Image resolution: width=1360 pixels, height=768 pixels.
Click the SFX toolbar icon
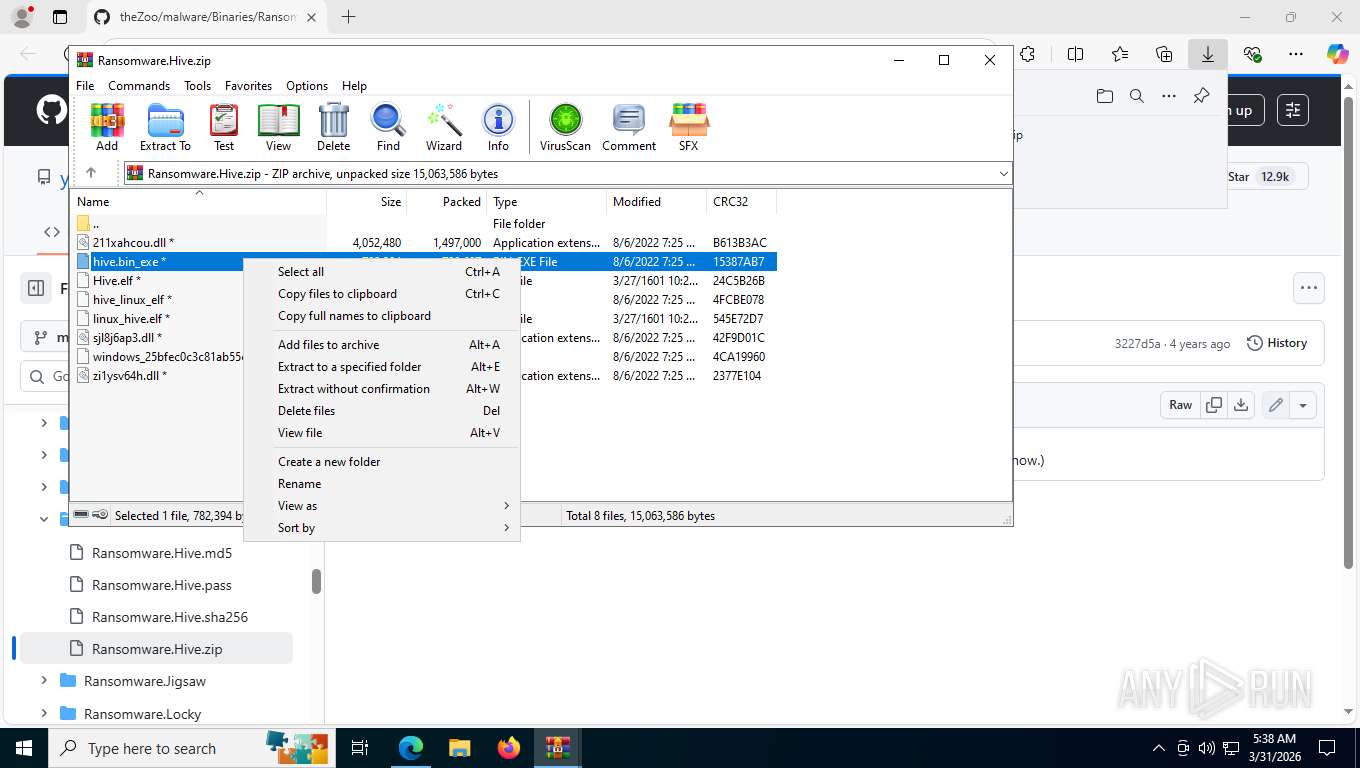689,127
